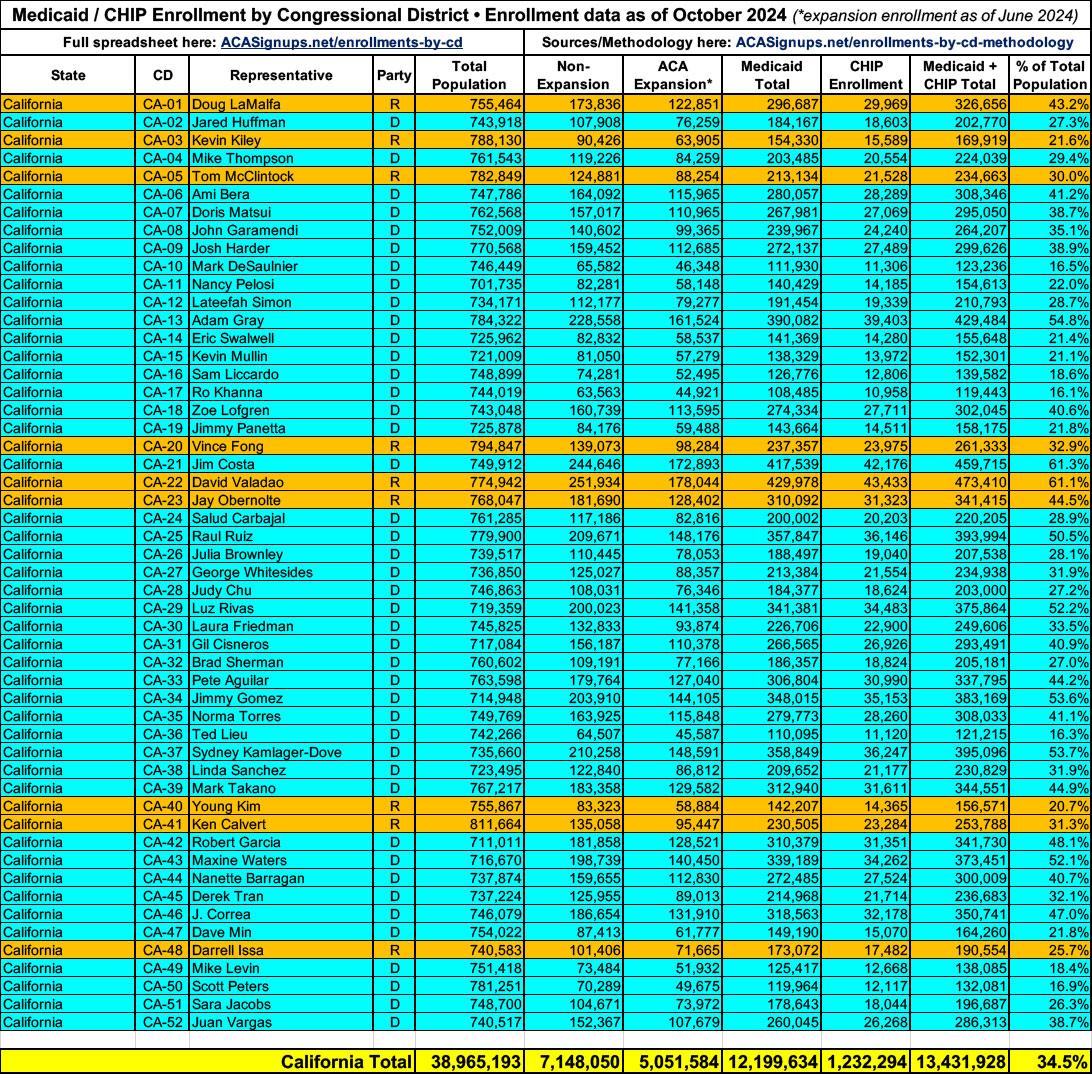The image size is (1092, 1074).
Task: Click the CHIP Enrollment column header
Action: pyautogui.click(x=866, y=76)
